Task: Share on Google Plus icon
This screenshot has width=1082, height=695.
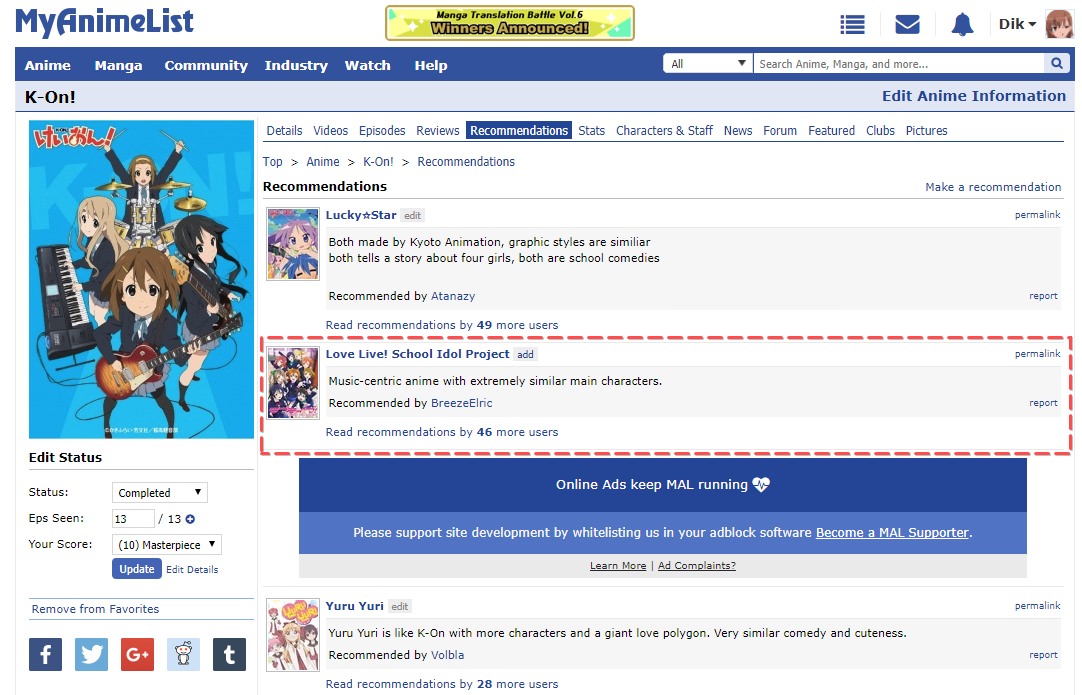Action: (x=137, y=654)
